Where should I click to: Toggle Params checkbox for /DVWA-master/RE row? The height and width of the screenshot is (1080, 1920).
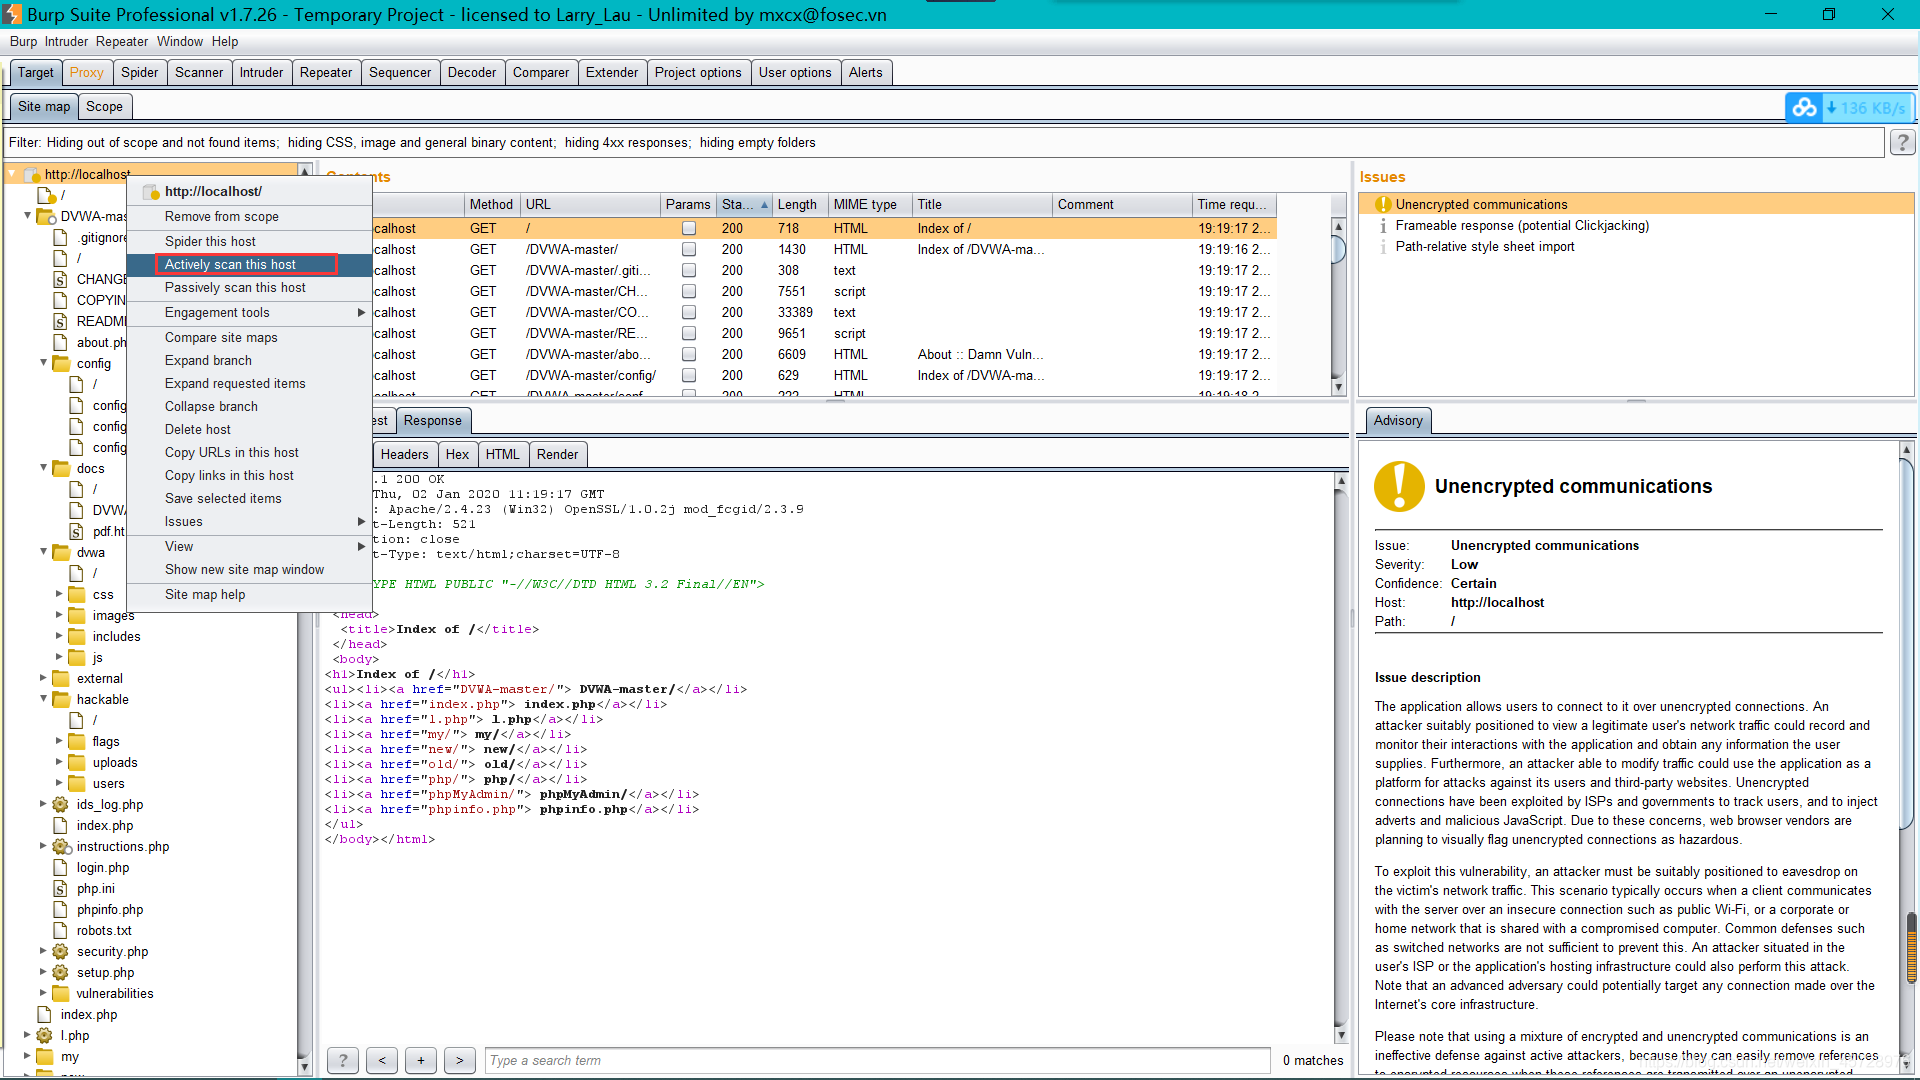(689, 333)
